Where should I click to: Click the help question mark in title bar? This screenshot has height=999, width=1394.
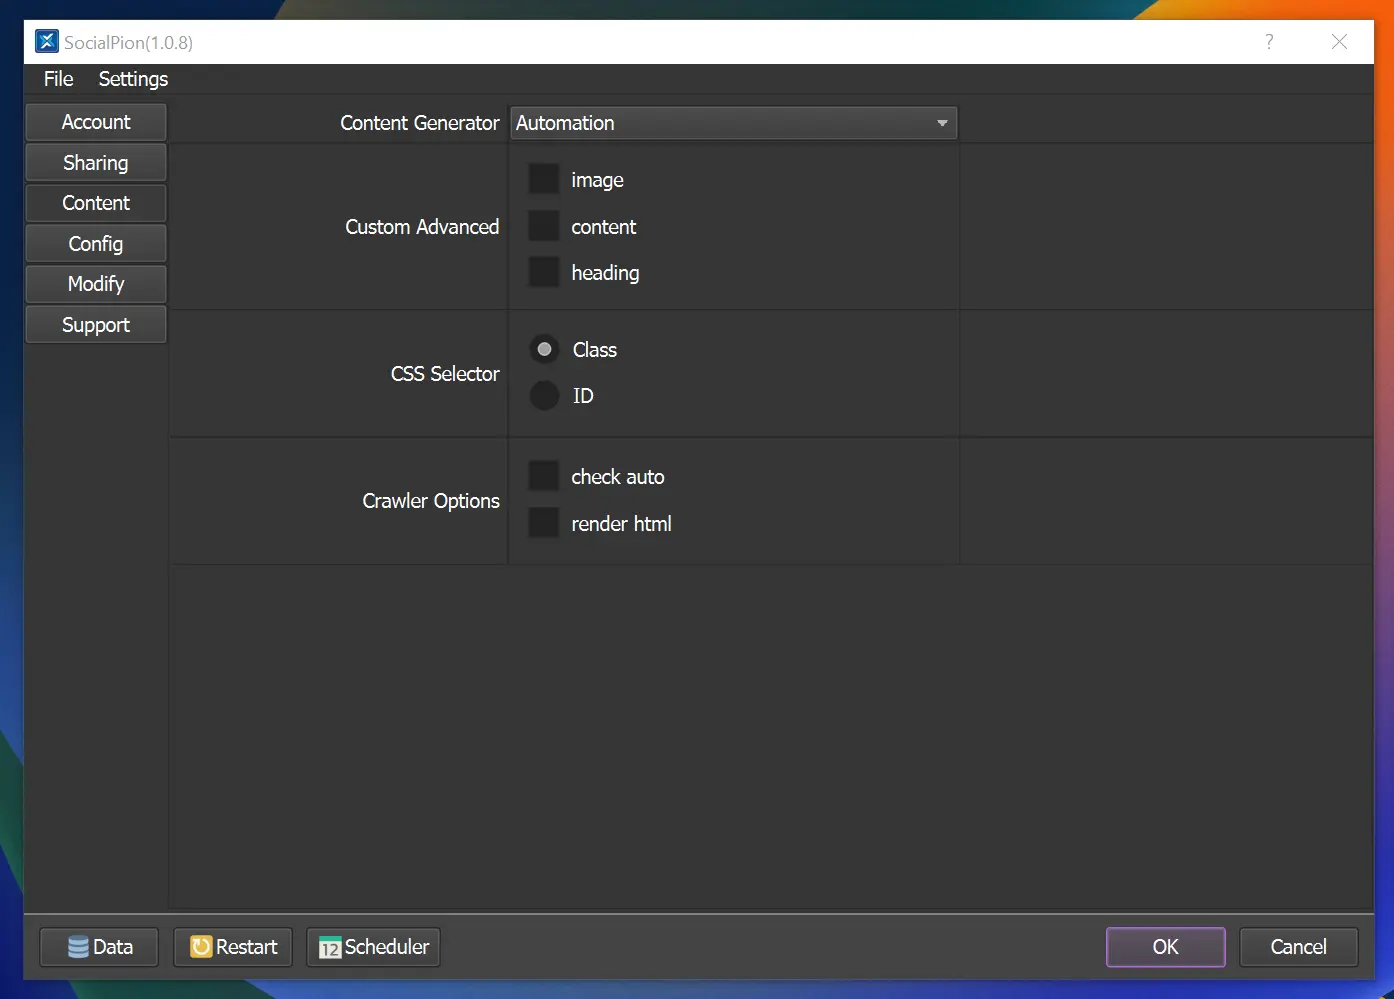pyautogui.click(x=1269, y=41)
